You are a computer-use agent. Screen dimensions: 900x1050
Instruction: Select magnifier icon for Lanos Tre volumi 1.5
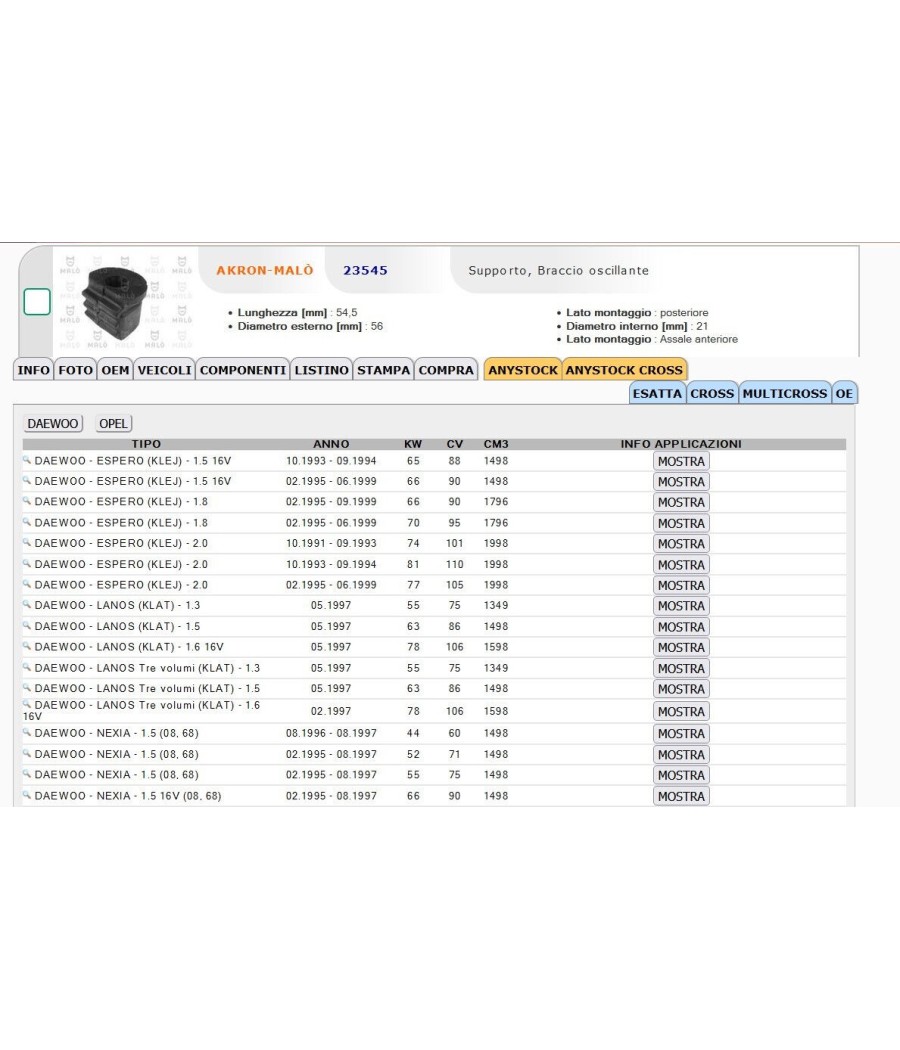pyautogui.click(x=27, y=688)
